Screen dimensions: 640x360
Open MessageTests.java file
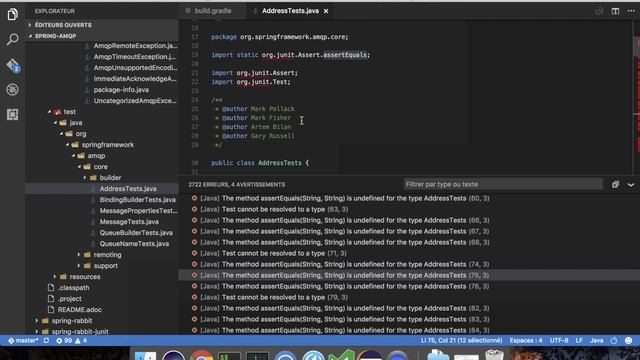[x=129, y=222]
